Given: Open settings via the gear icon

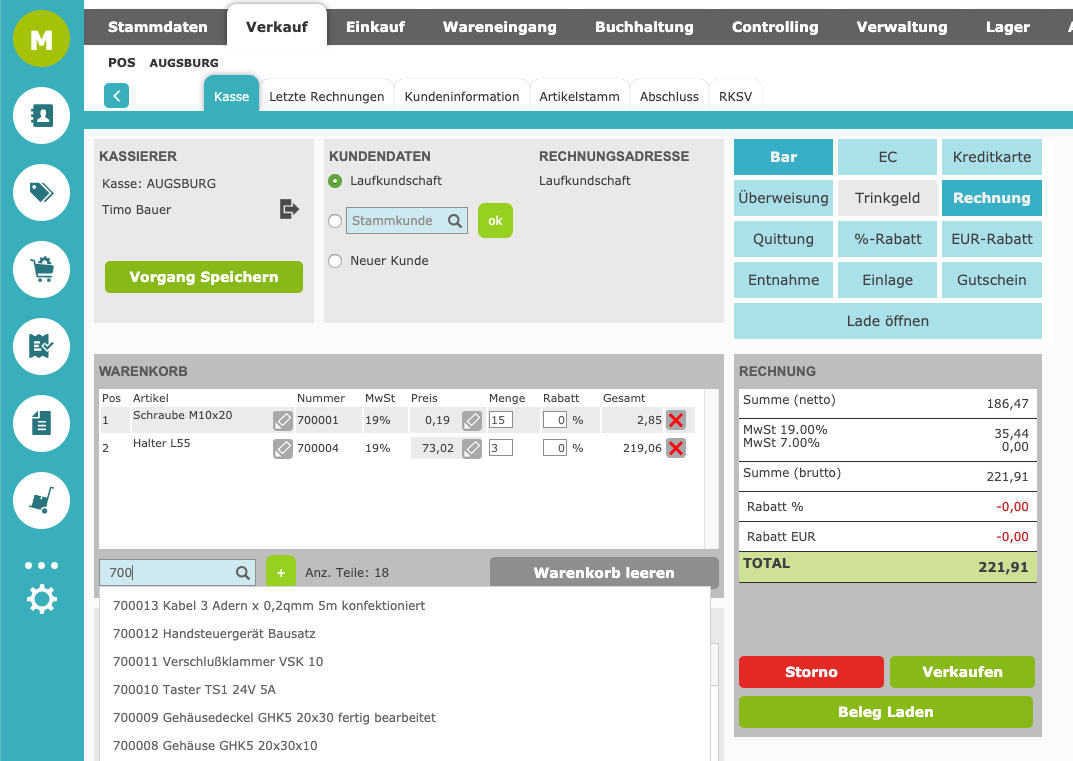Looking at the screenshot, I should 41,600.
